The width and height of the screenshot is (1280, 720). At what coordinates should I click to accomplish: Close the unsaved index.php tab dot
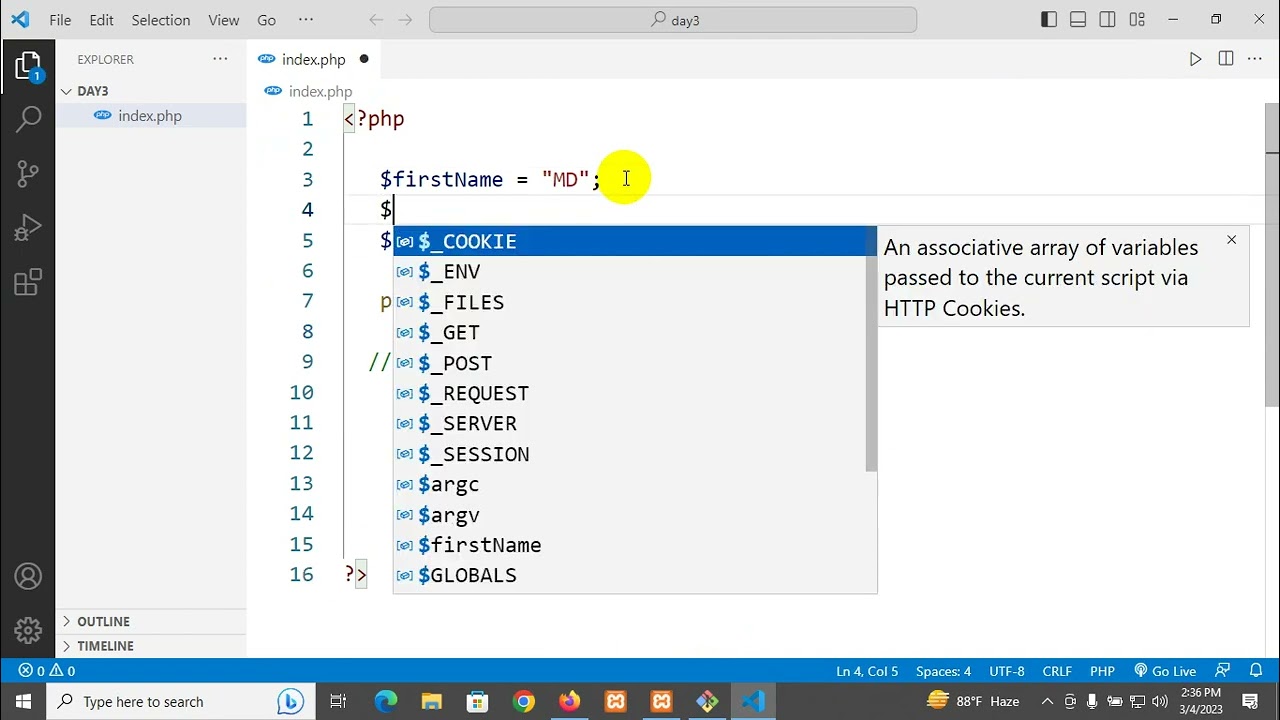coord(364,59)
